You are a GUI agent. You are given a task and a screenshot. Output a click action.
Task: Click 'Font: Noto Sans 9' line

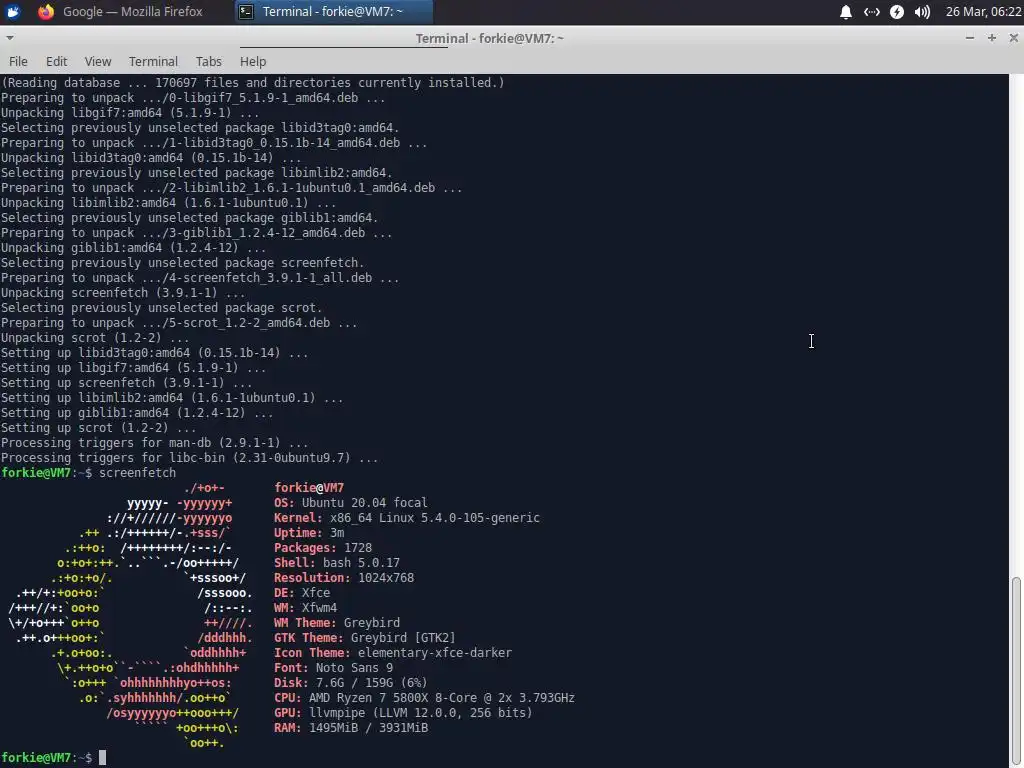[333, 668]
